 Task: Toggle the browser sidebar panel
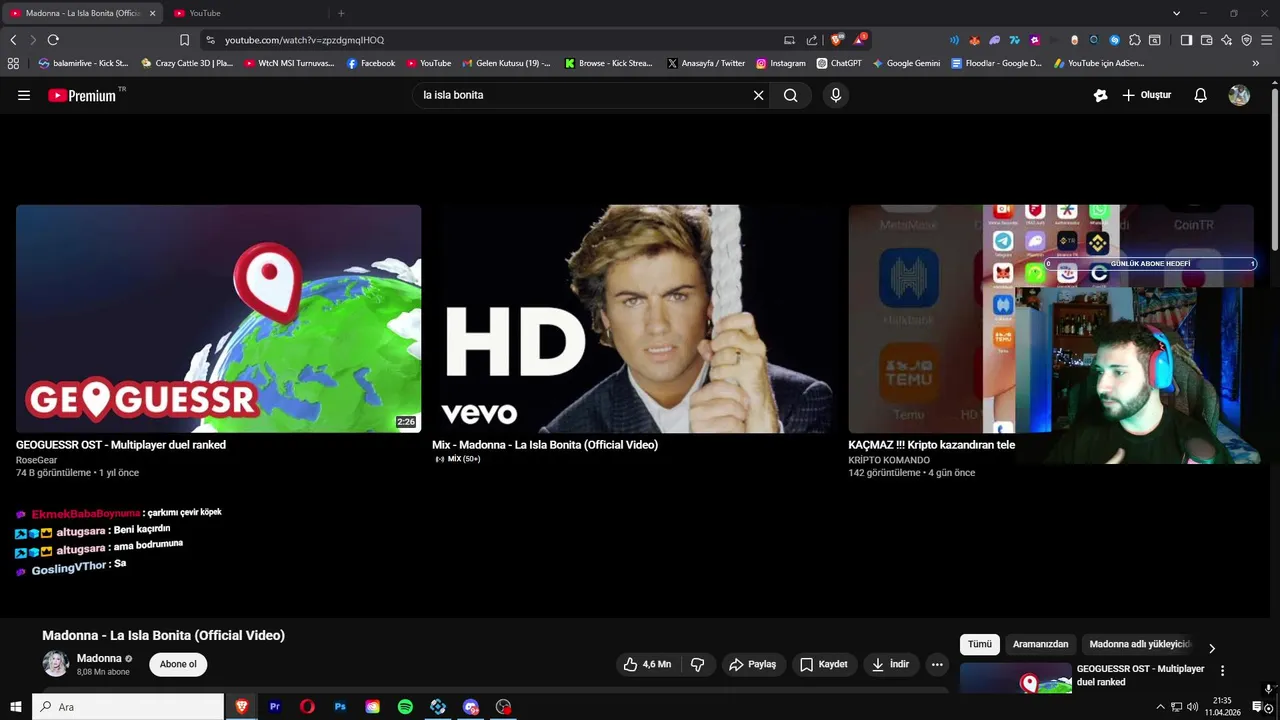point(1186,40)
